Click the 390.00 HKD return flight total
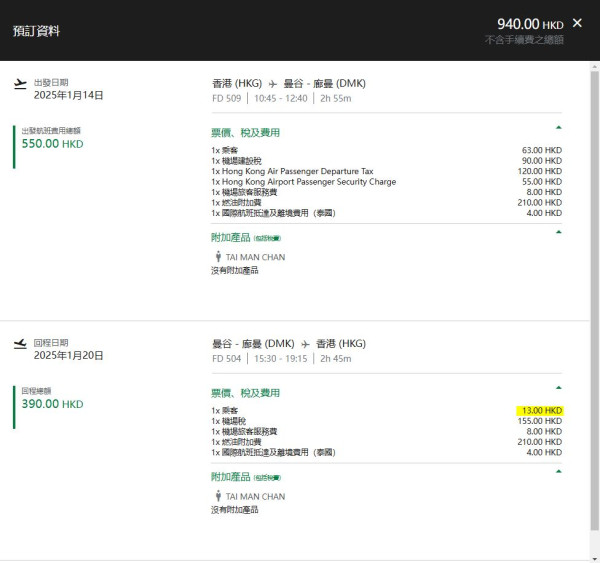Viewport: 600px width, 563px height. tap(53, 404)
